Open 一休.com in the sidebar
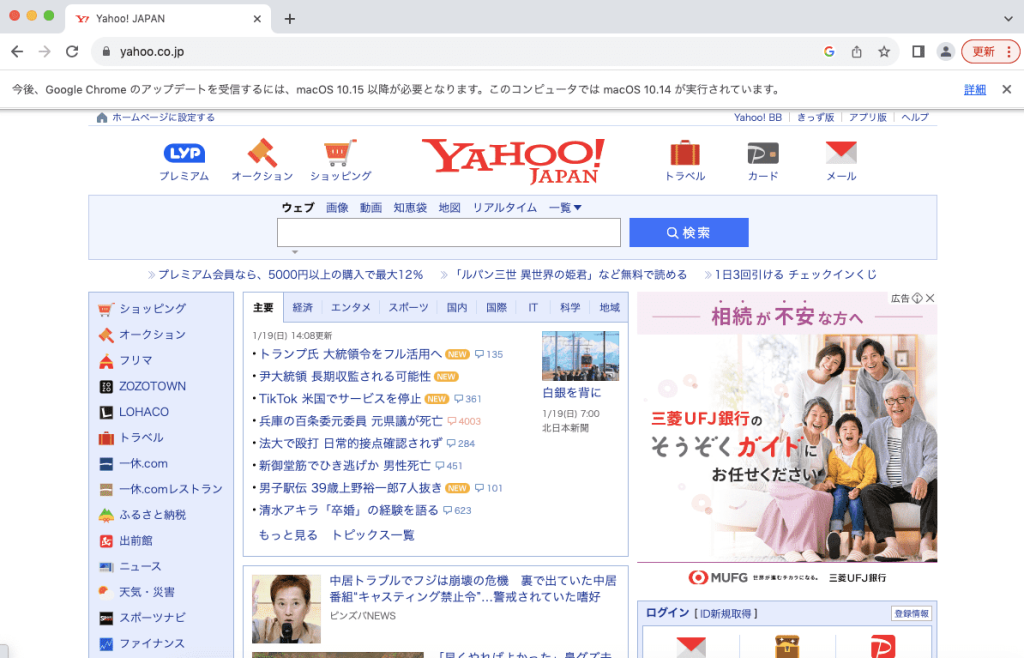The width and height of the screenshot is (1024, 658). pos(143,463)
